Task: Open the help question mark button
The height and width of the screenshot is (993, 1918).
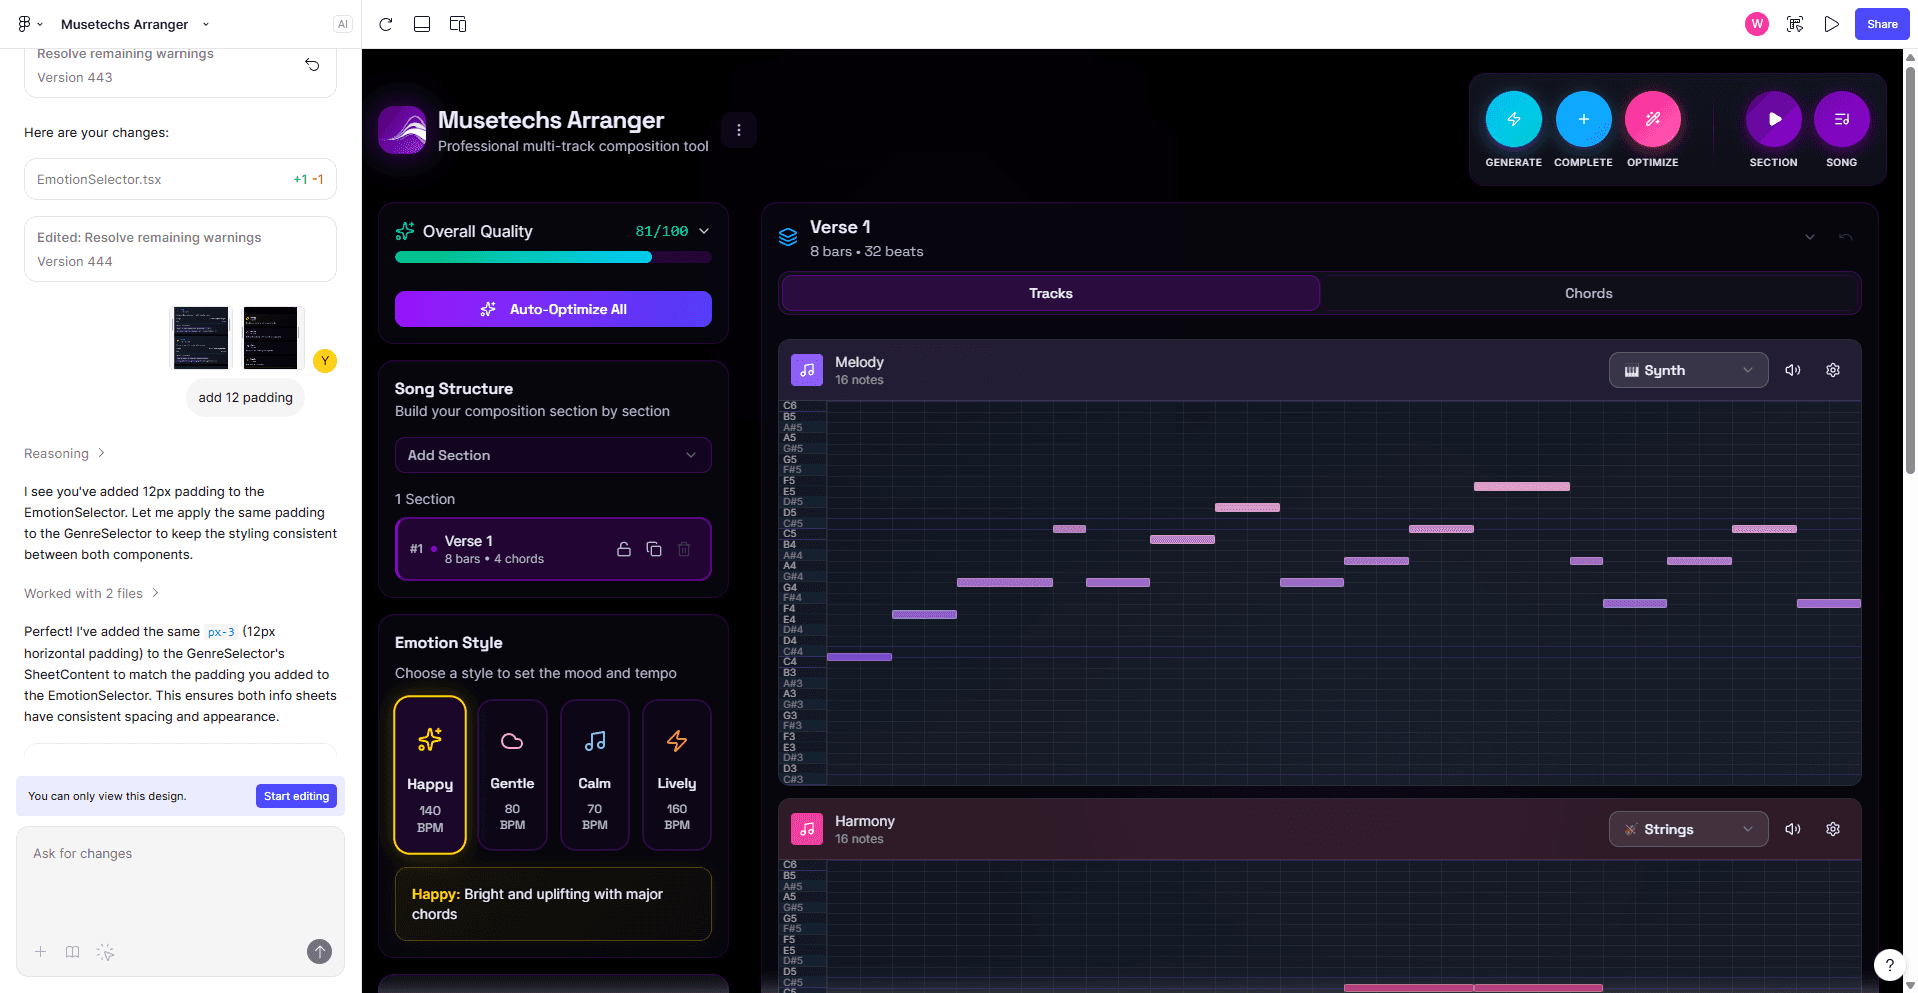Action: coord(1889,965)
